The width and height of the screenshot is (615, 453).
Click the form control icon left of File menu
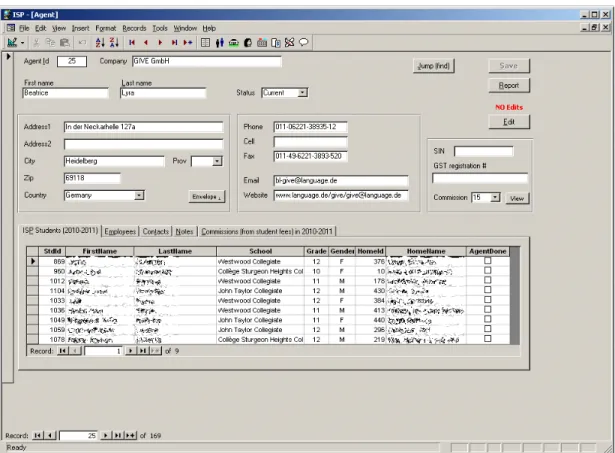point(11,28)
